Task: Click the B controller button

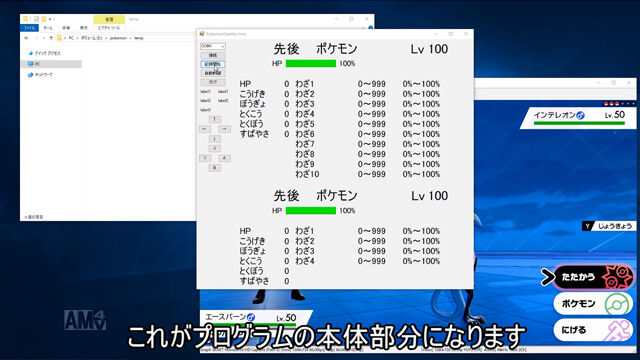Action: click(215, 168)
